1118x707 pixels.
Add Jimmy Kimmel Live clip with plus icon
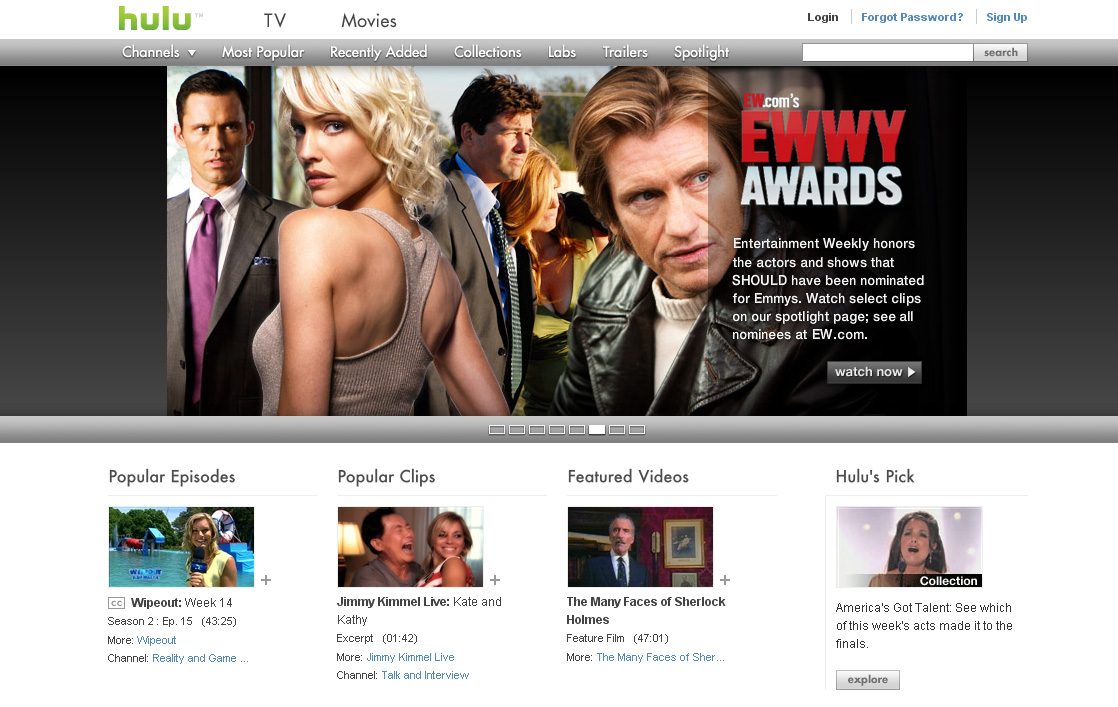pos(495,580)
